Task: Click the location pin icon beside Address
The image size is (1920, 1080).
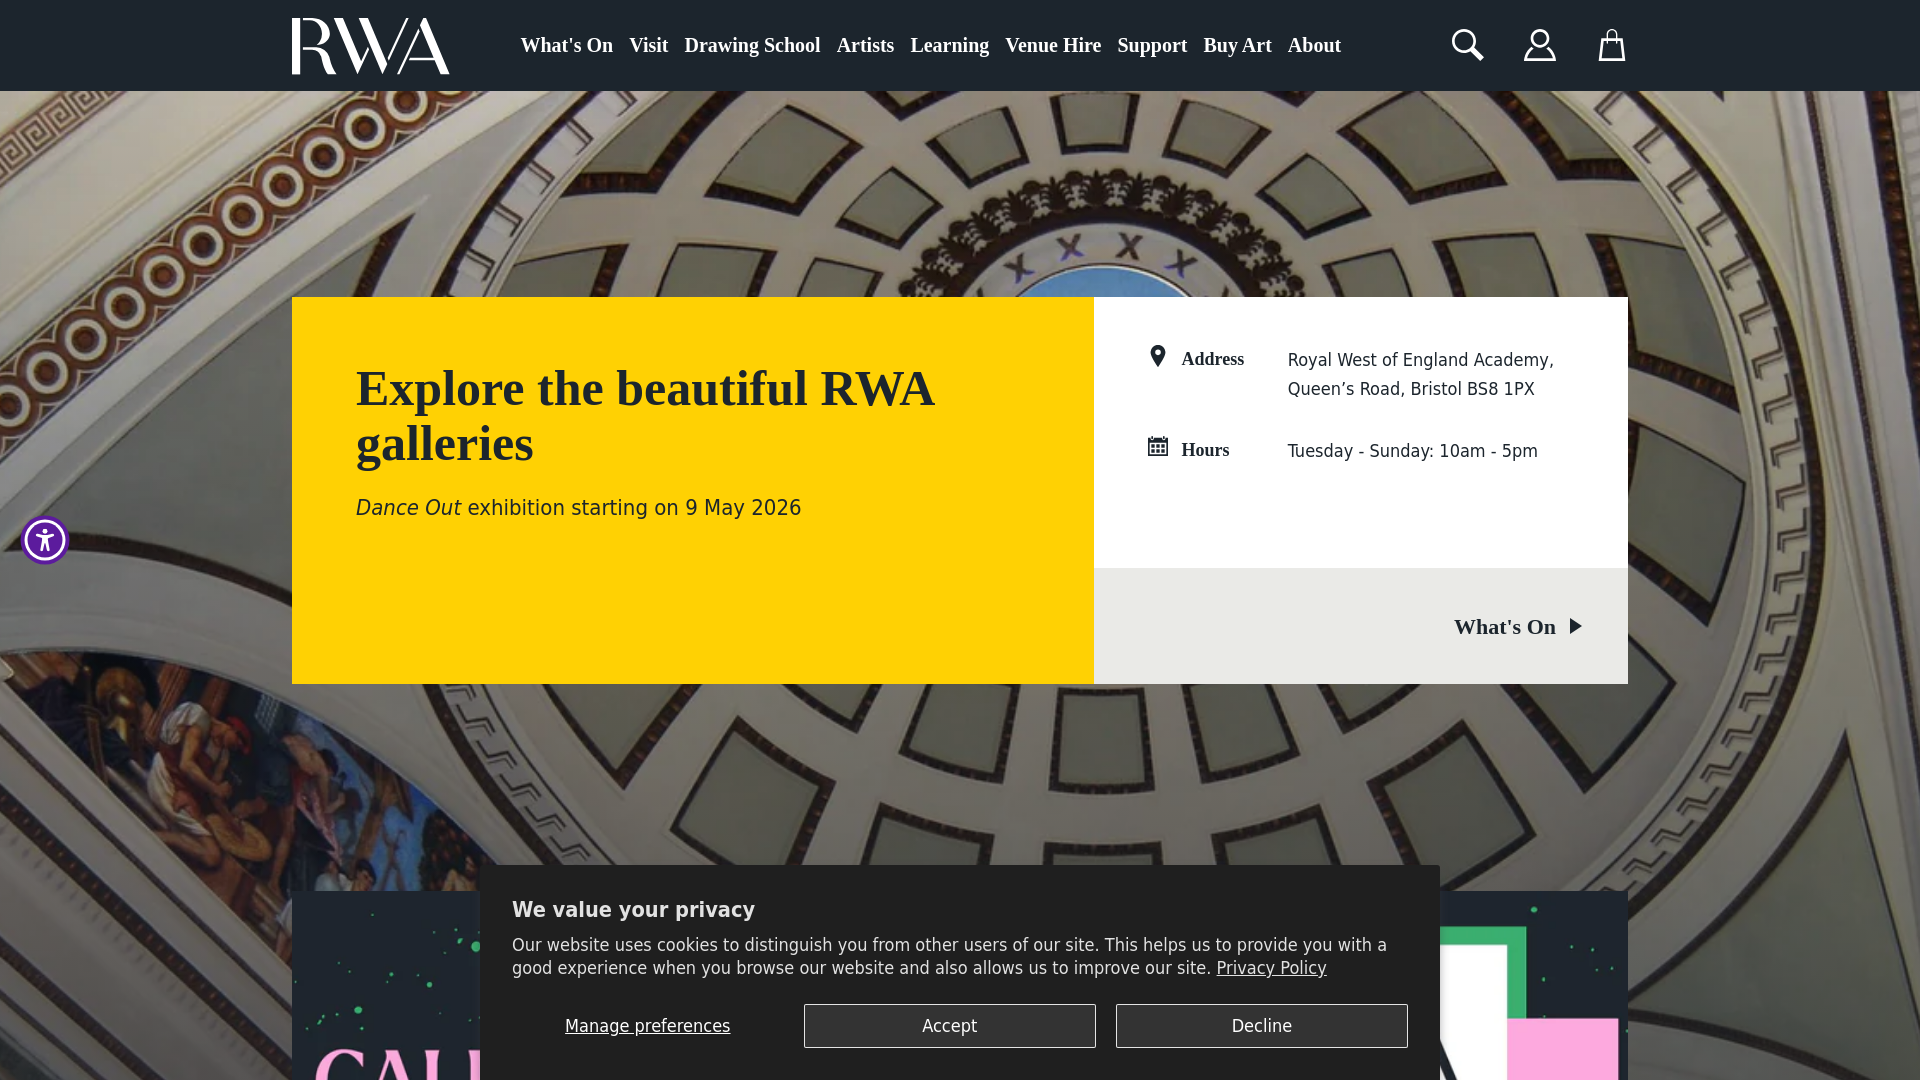Action: point(1158,357)
